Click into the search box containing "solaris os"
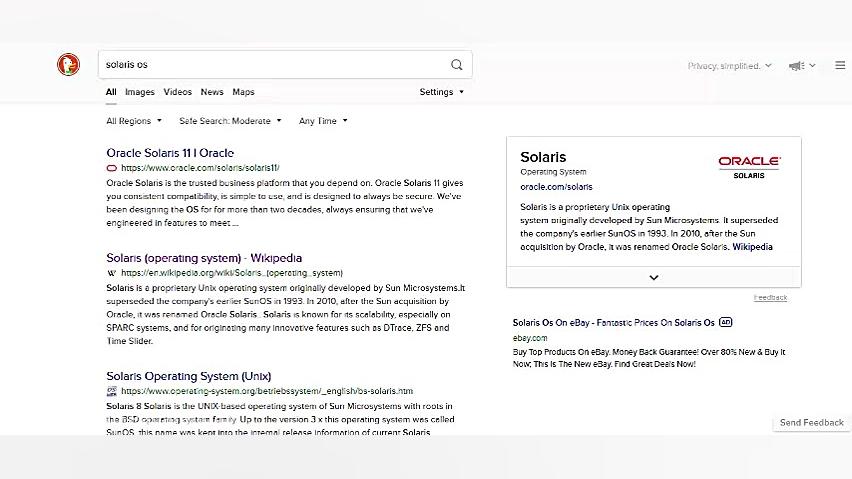This screenshot has width=852, height=479. coord(270,65)
